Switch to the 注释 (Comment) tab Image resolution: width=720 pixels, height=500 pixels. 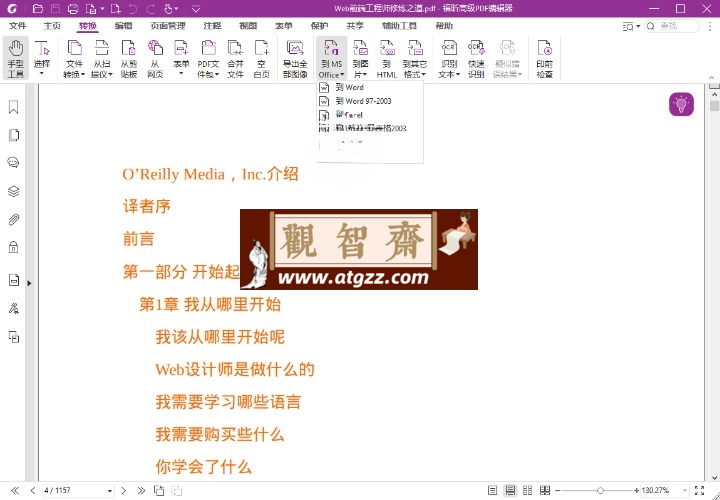click(212, 26)
